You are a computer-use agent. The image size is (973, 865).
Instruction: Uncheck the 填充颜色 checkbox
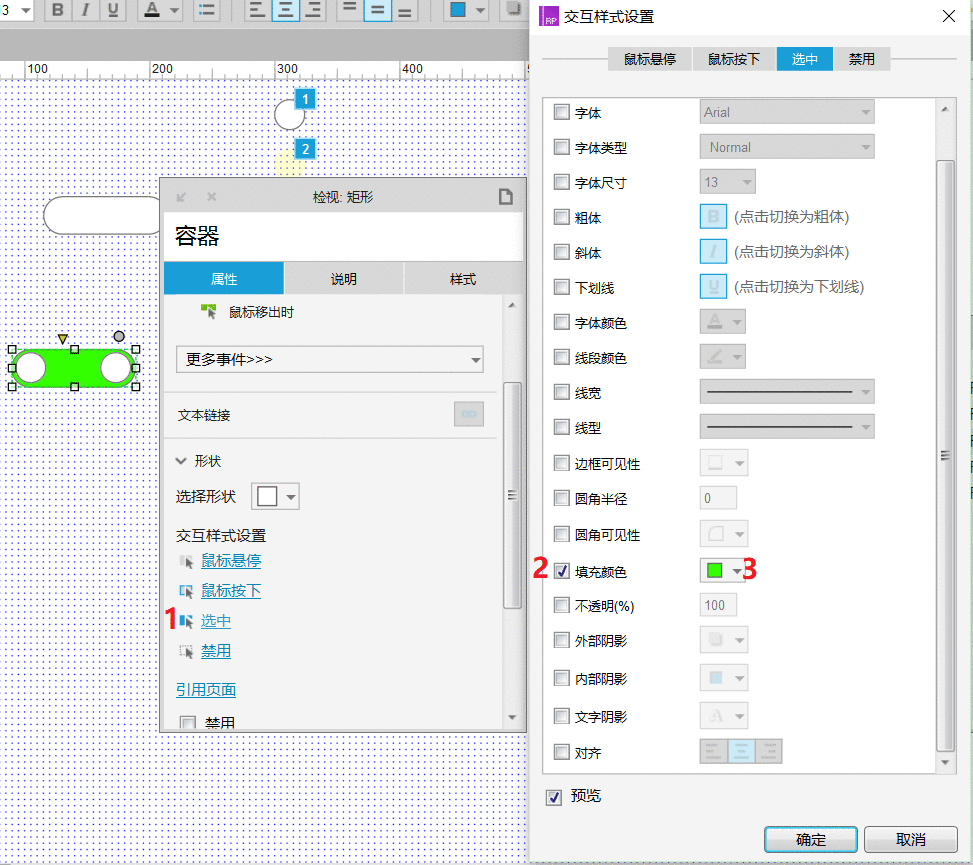[562, 571]
